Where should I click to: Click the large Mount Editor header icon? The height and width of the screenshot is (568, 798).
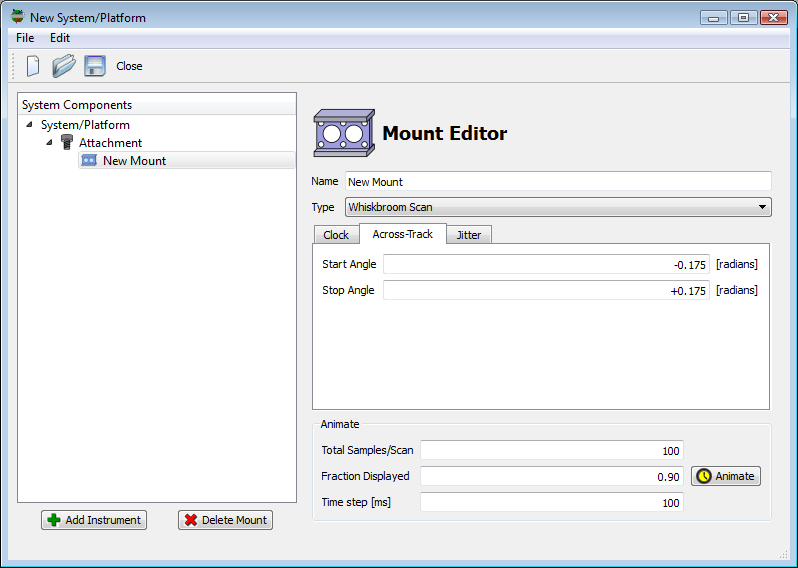click(x=344, y=134)
